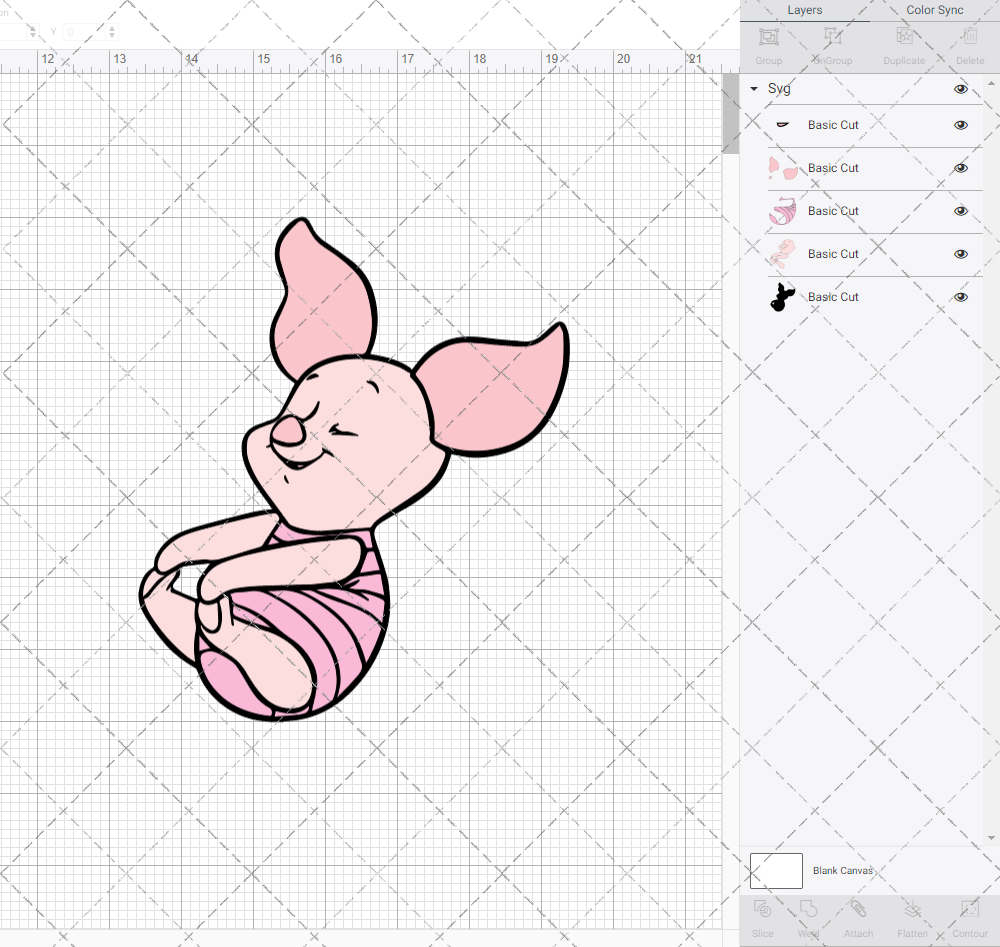Click the Delete trash icon
The width and height of the screenshot is (1000, 947).
(970, 36)
